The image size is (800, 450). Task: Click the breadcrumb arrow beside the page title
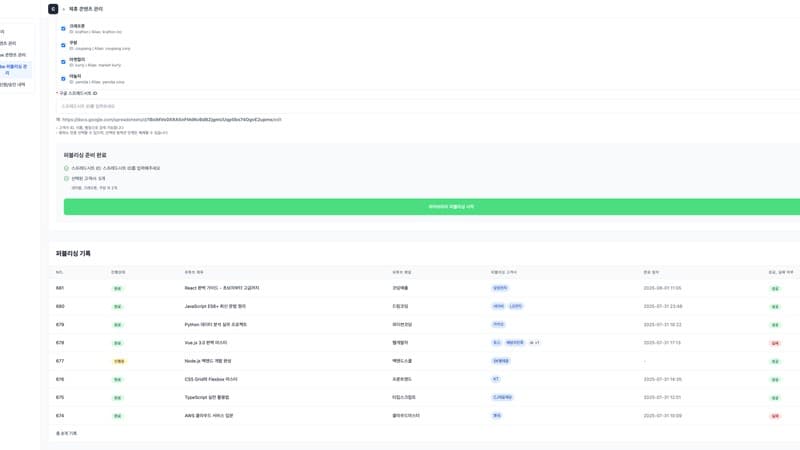click(63, 9)
